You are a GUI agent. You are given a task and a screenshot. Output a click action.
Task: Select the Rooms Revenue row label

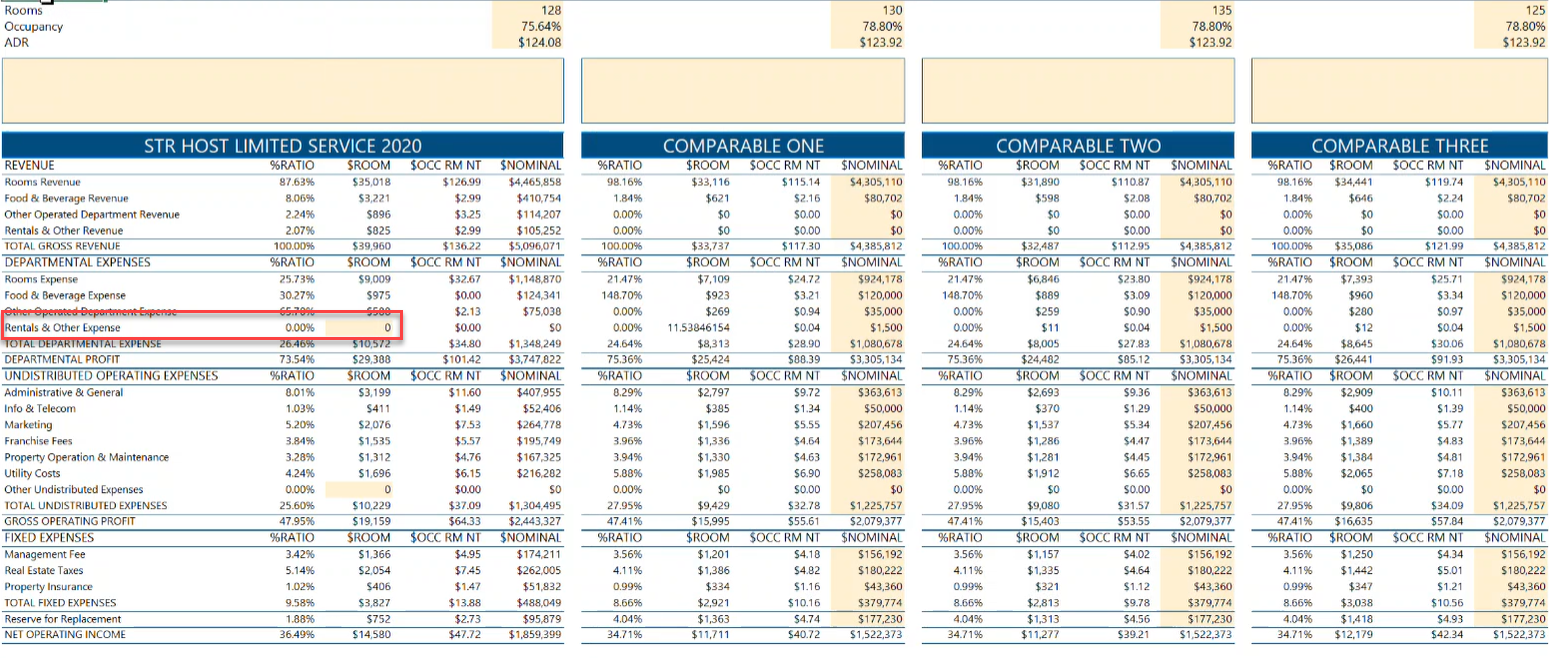(x=43, y=182)
